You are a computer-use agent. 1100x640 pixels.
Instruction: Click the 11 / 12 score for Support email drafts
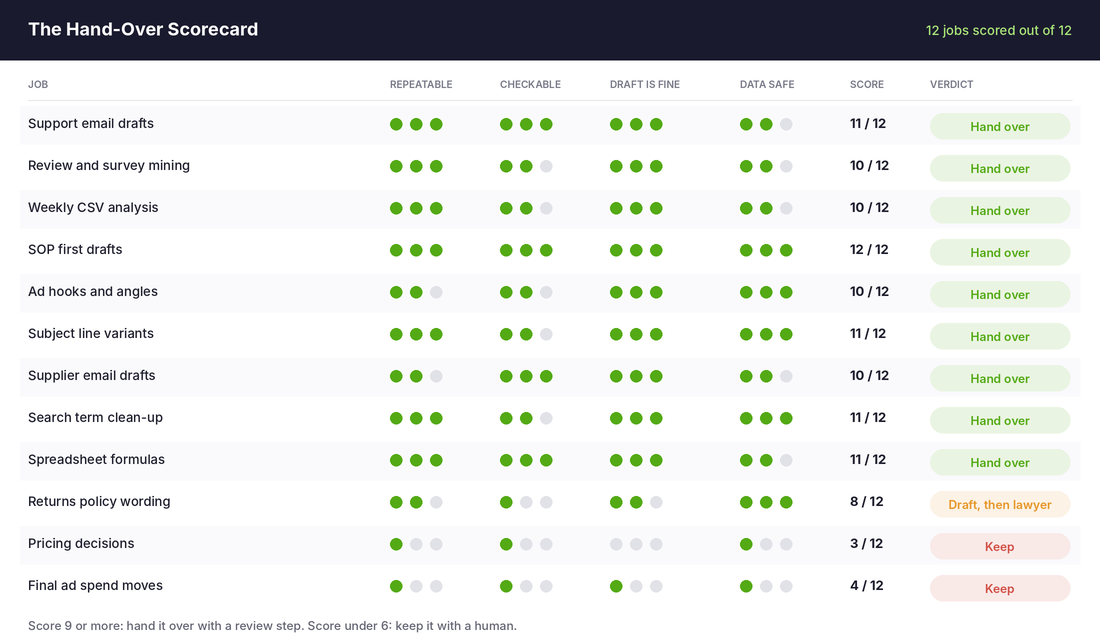(x=868, y=124)
